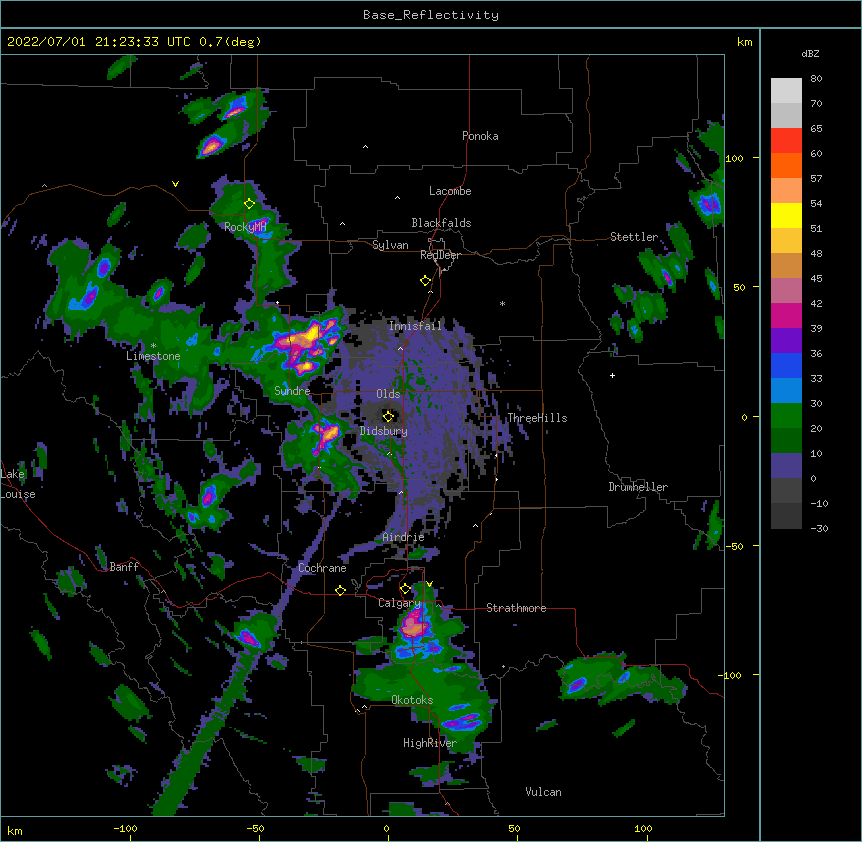The width and height of the screenshot is (862, 842).
Task: Click the yellow marker near RockyMH
Action: (249, 204)
